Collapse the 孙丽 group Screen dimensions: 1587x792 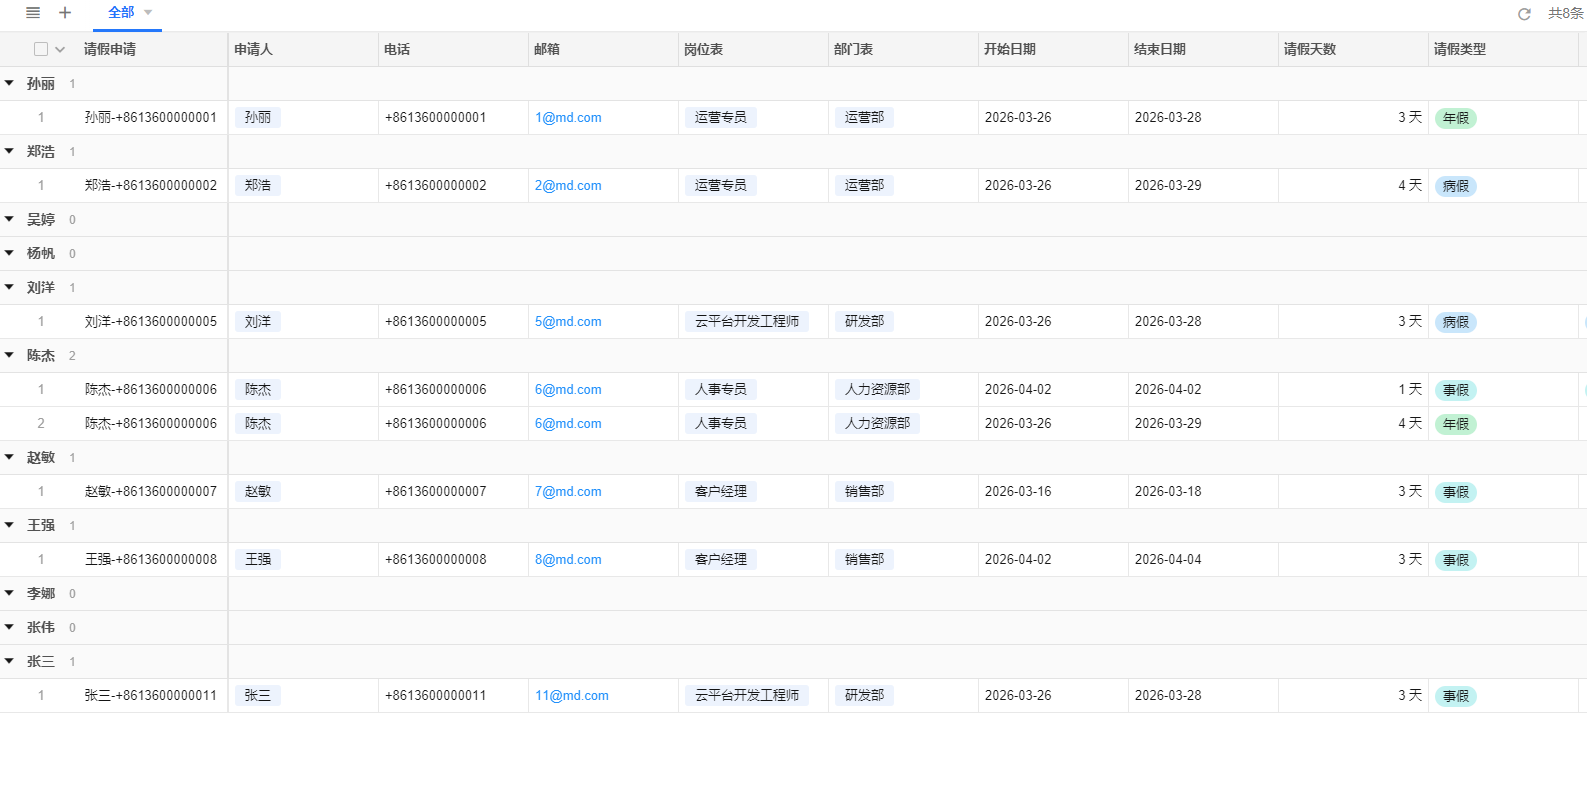(x=9, y=84)
